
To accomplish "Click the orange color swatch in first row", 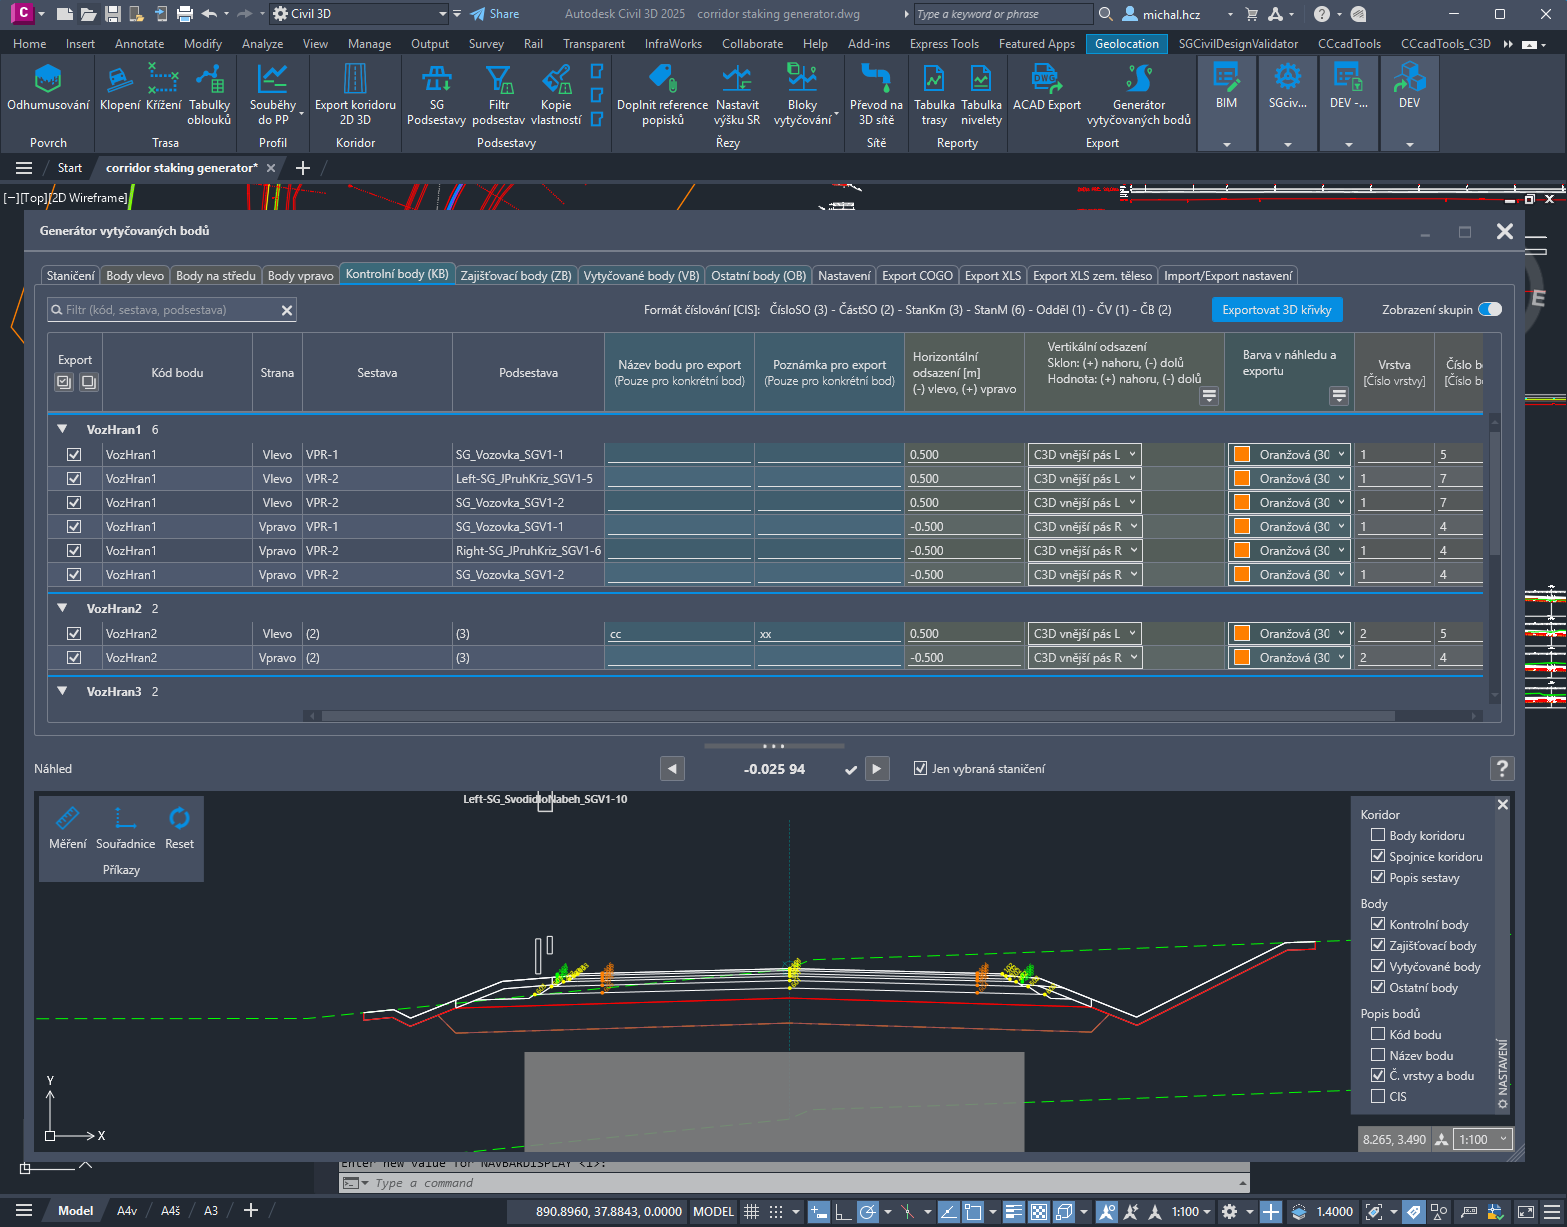I will point(1242,455).
